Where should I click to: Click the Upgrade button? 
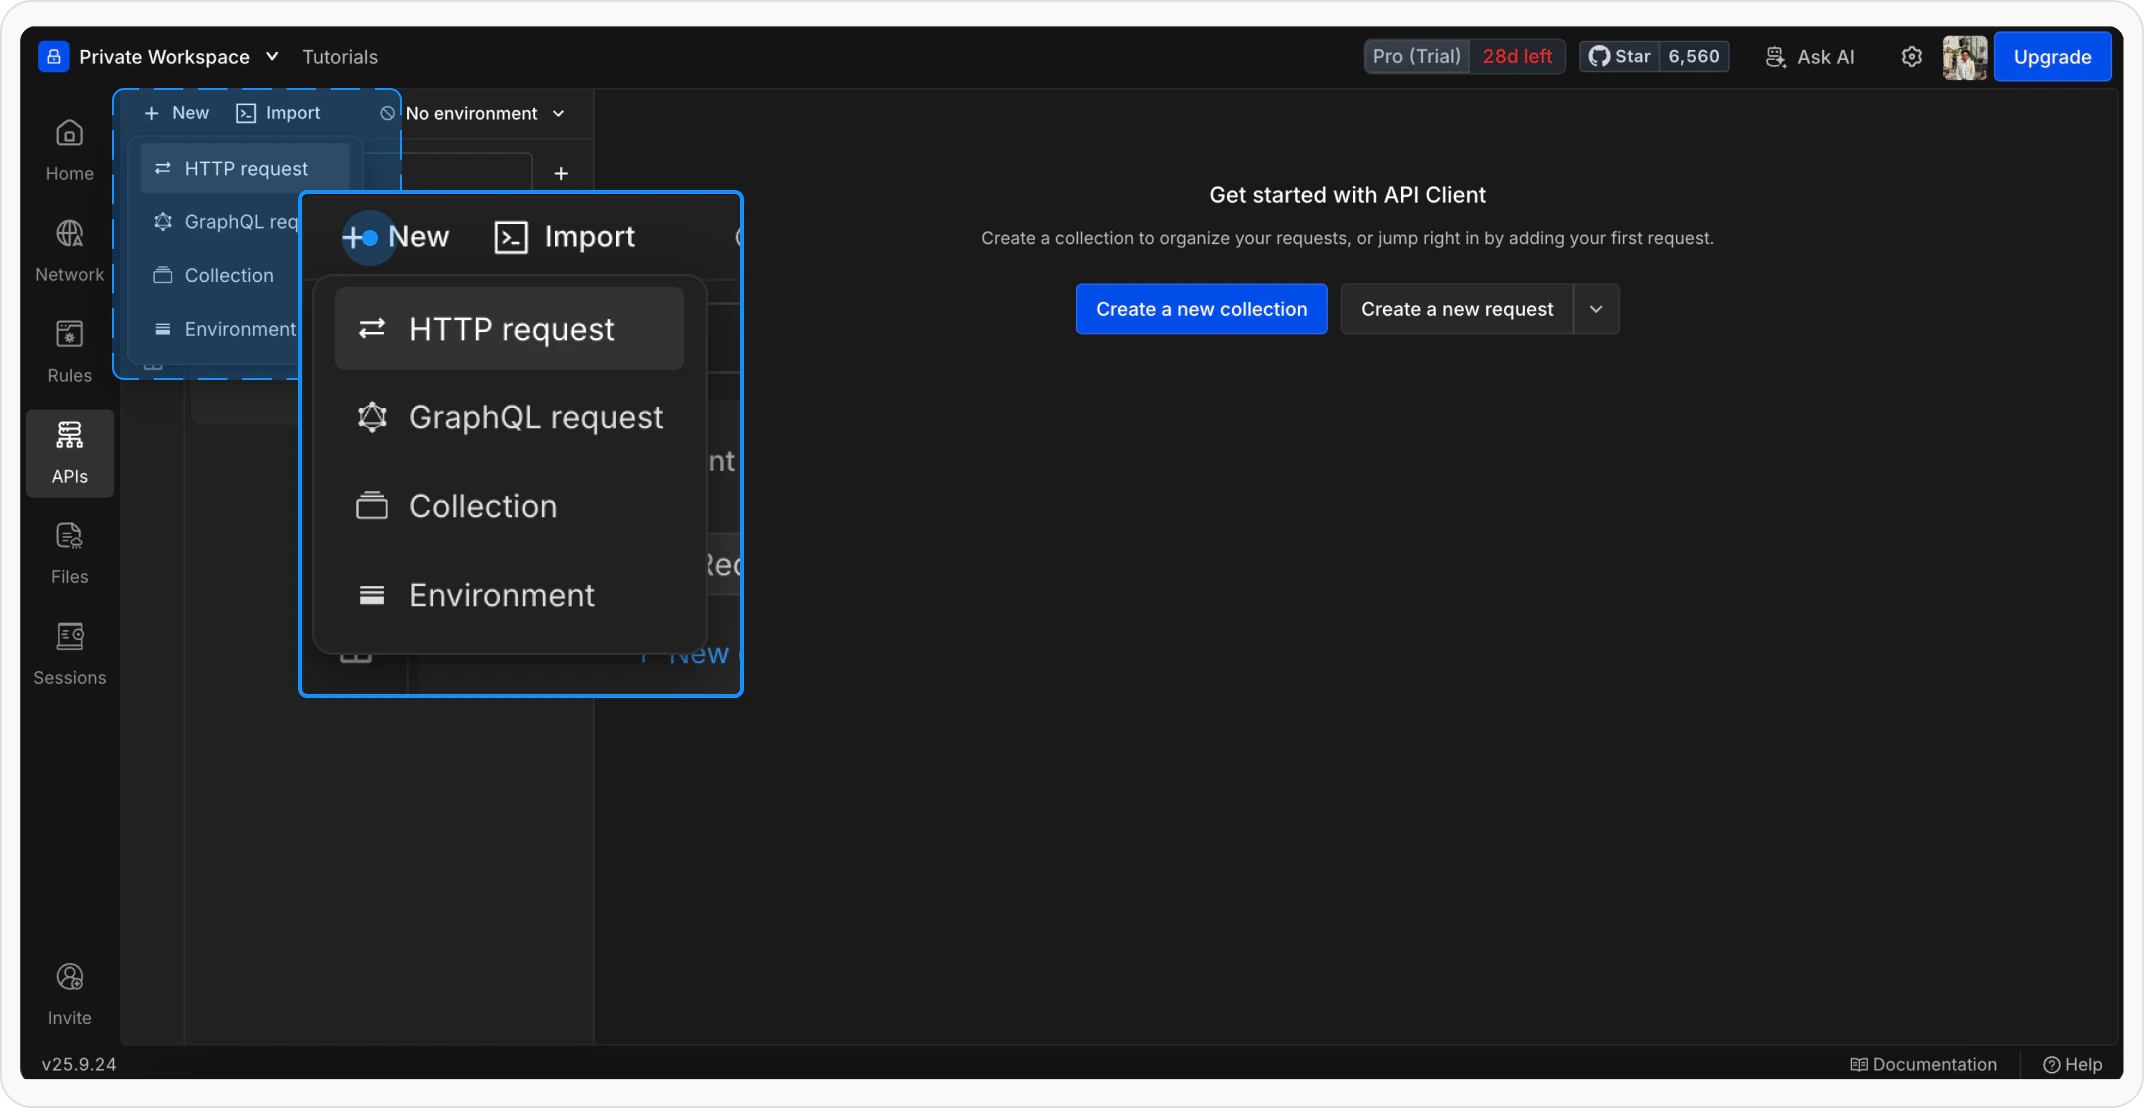[x=2052, y=57]
